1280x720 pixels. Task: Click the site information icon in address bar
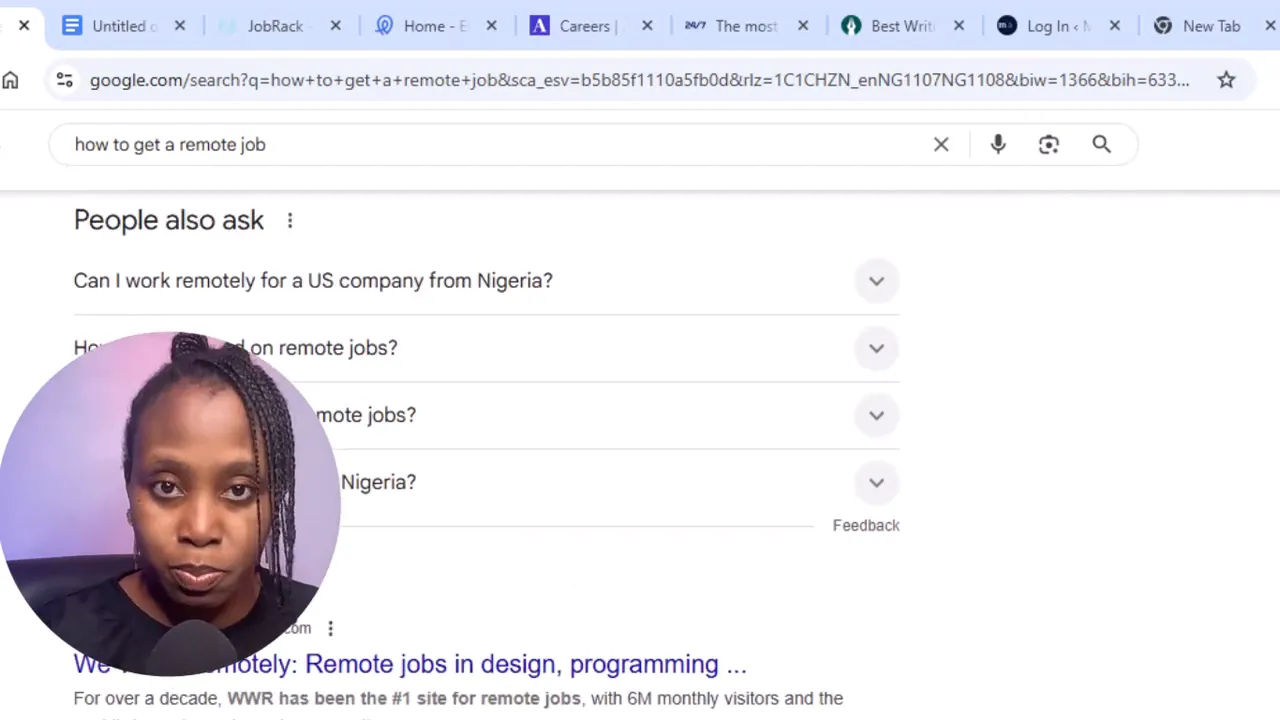[64, 80]
